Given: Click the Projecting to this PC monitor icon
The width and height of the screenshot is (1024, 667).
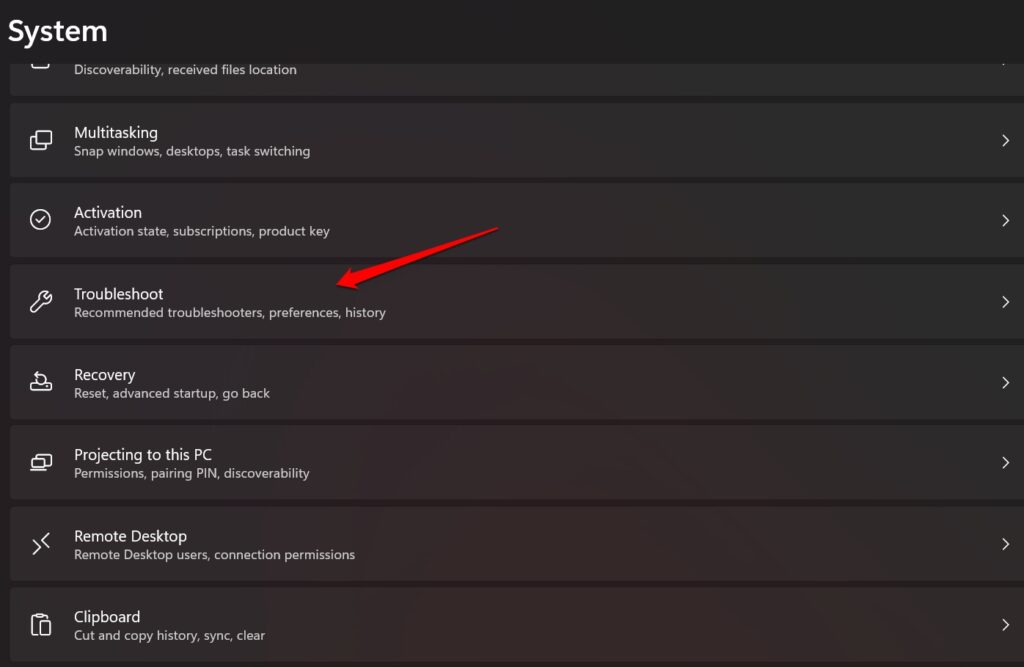Looking at the screenshot, I should (x=40, y=462).
